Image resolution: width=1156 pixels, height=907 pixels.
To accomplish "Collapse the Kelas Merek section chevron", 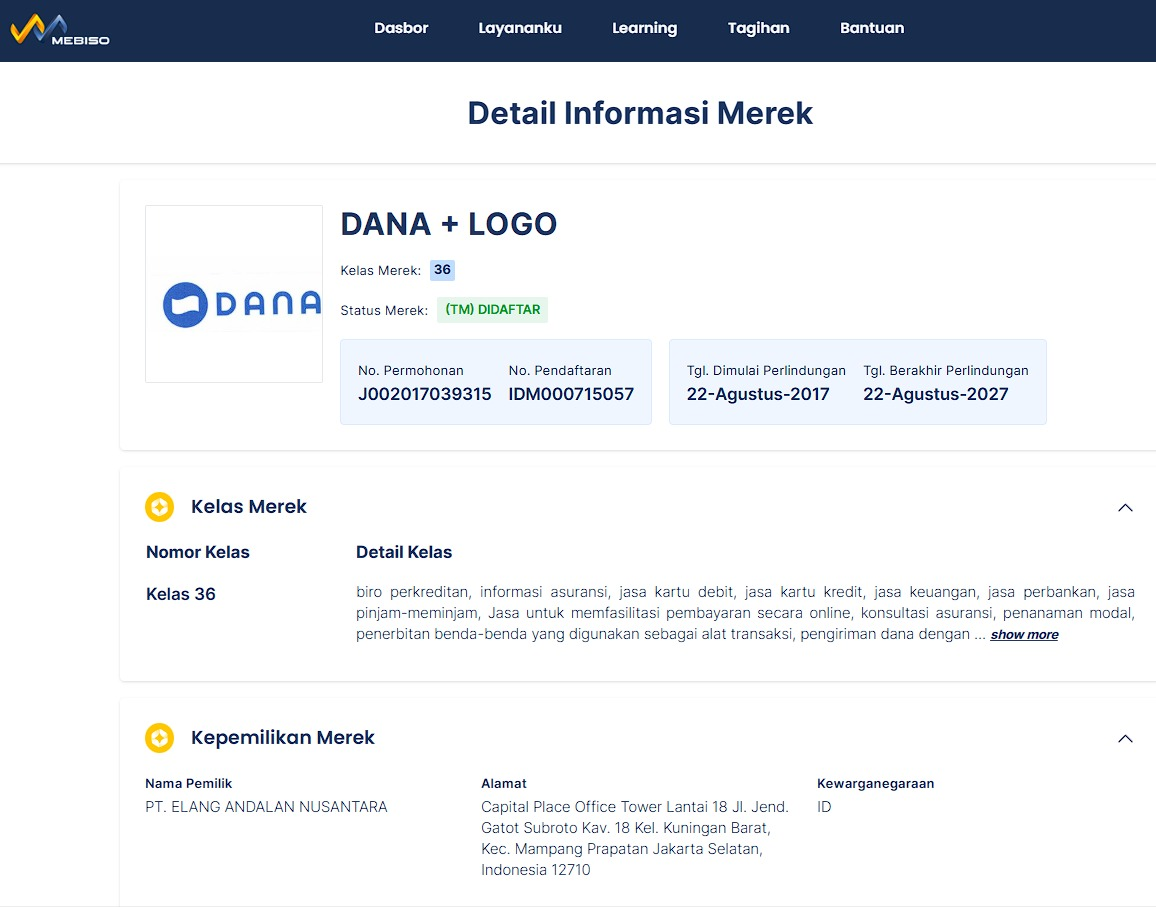I will tap(1125, 507).
